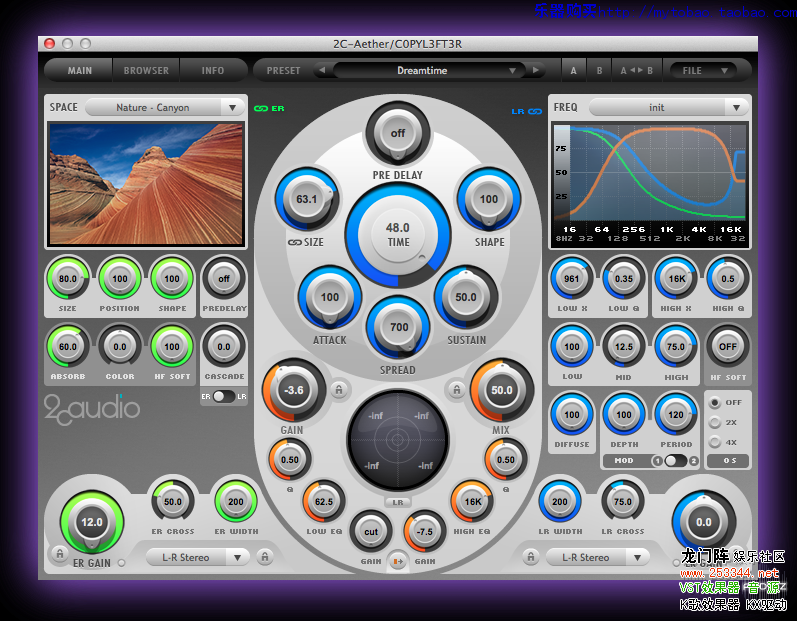
Task: Toggle the ER/LR cascade switch
Action: coord(224,396)
